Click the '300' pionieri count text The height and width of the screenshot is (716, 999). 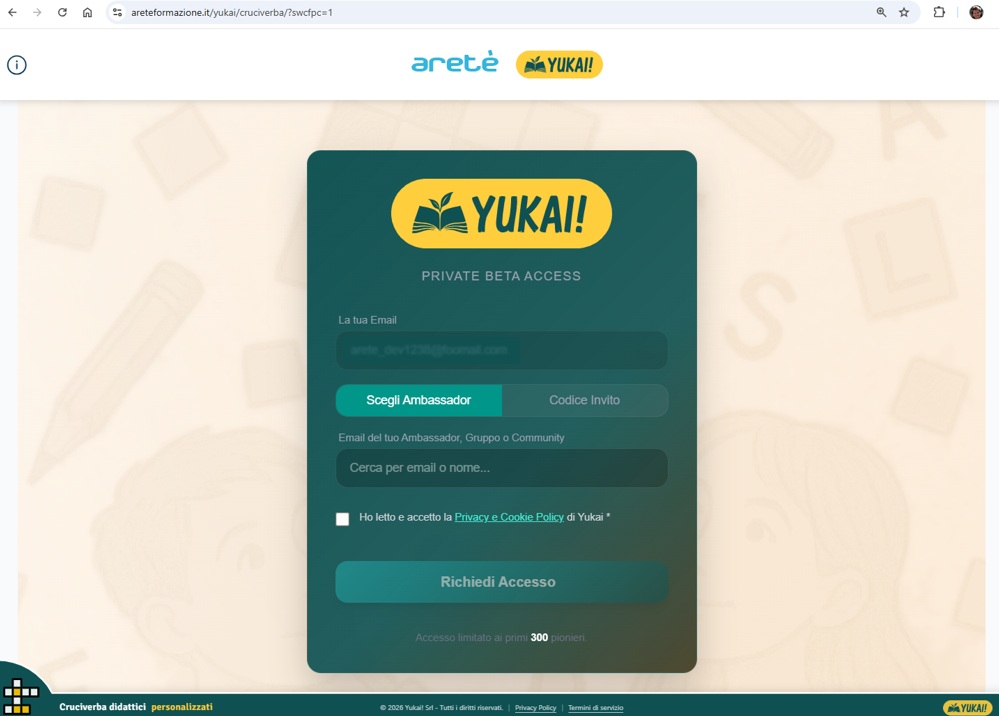pyautogui.click(x=539, y=638)
